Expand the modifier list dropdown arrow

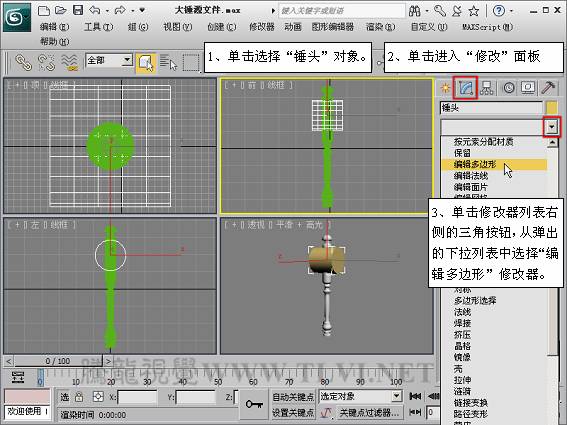click(x=551, y=127)
